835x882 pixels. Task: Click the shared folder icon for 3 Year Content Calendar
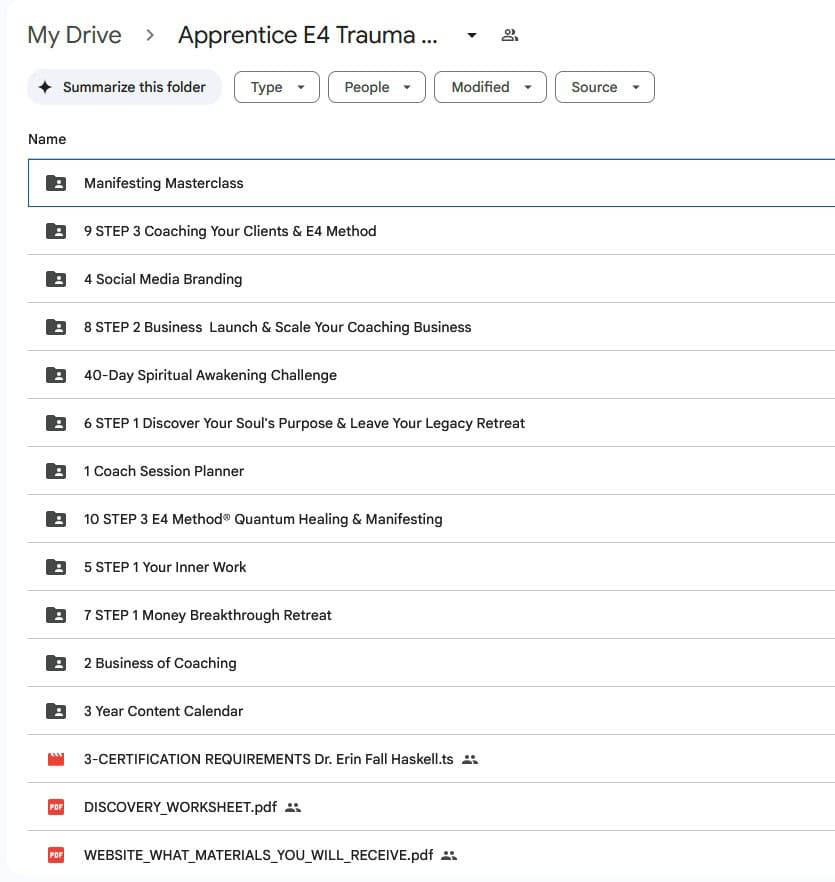(x=56, y=711)
